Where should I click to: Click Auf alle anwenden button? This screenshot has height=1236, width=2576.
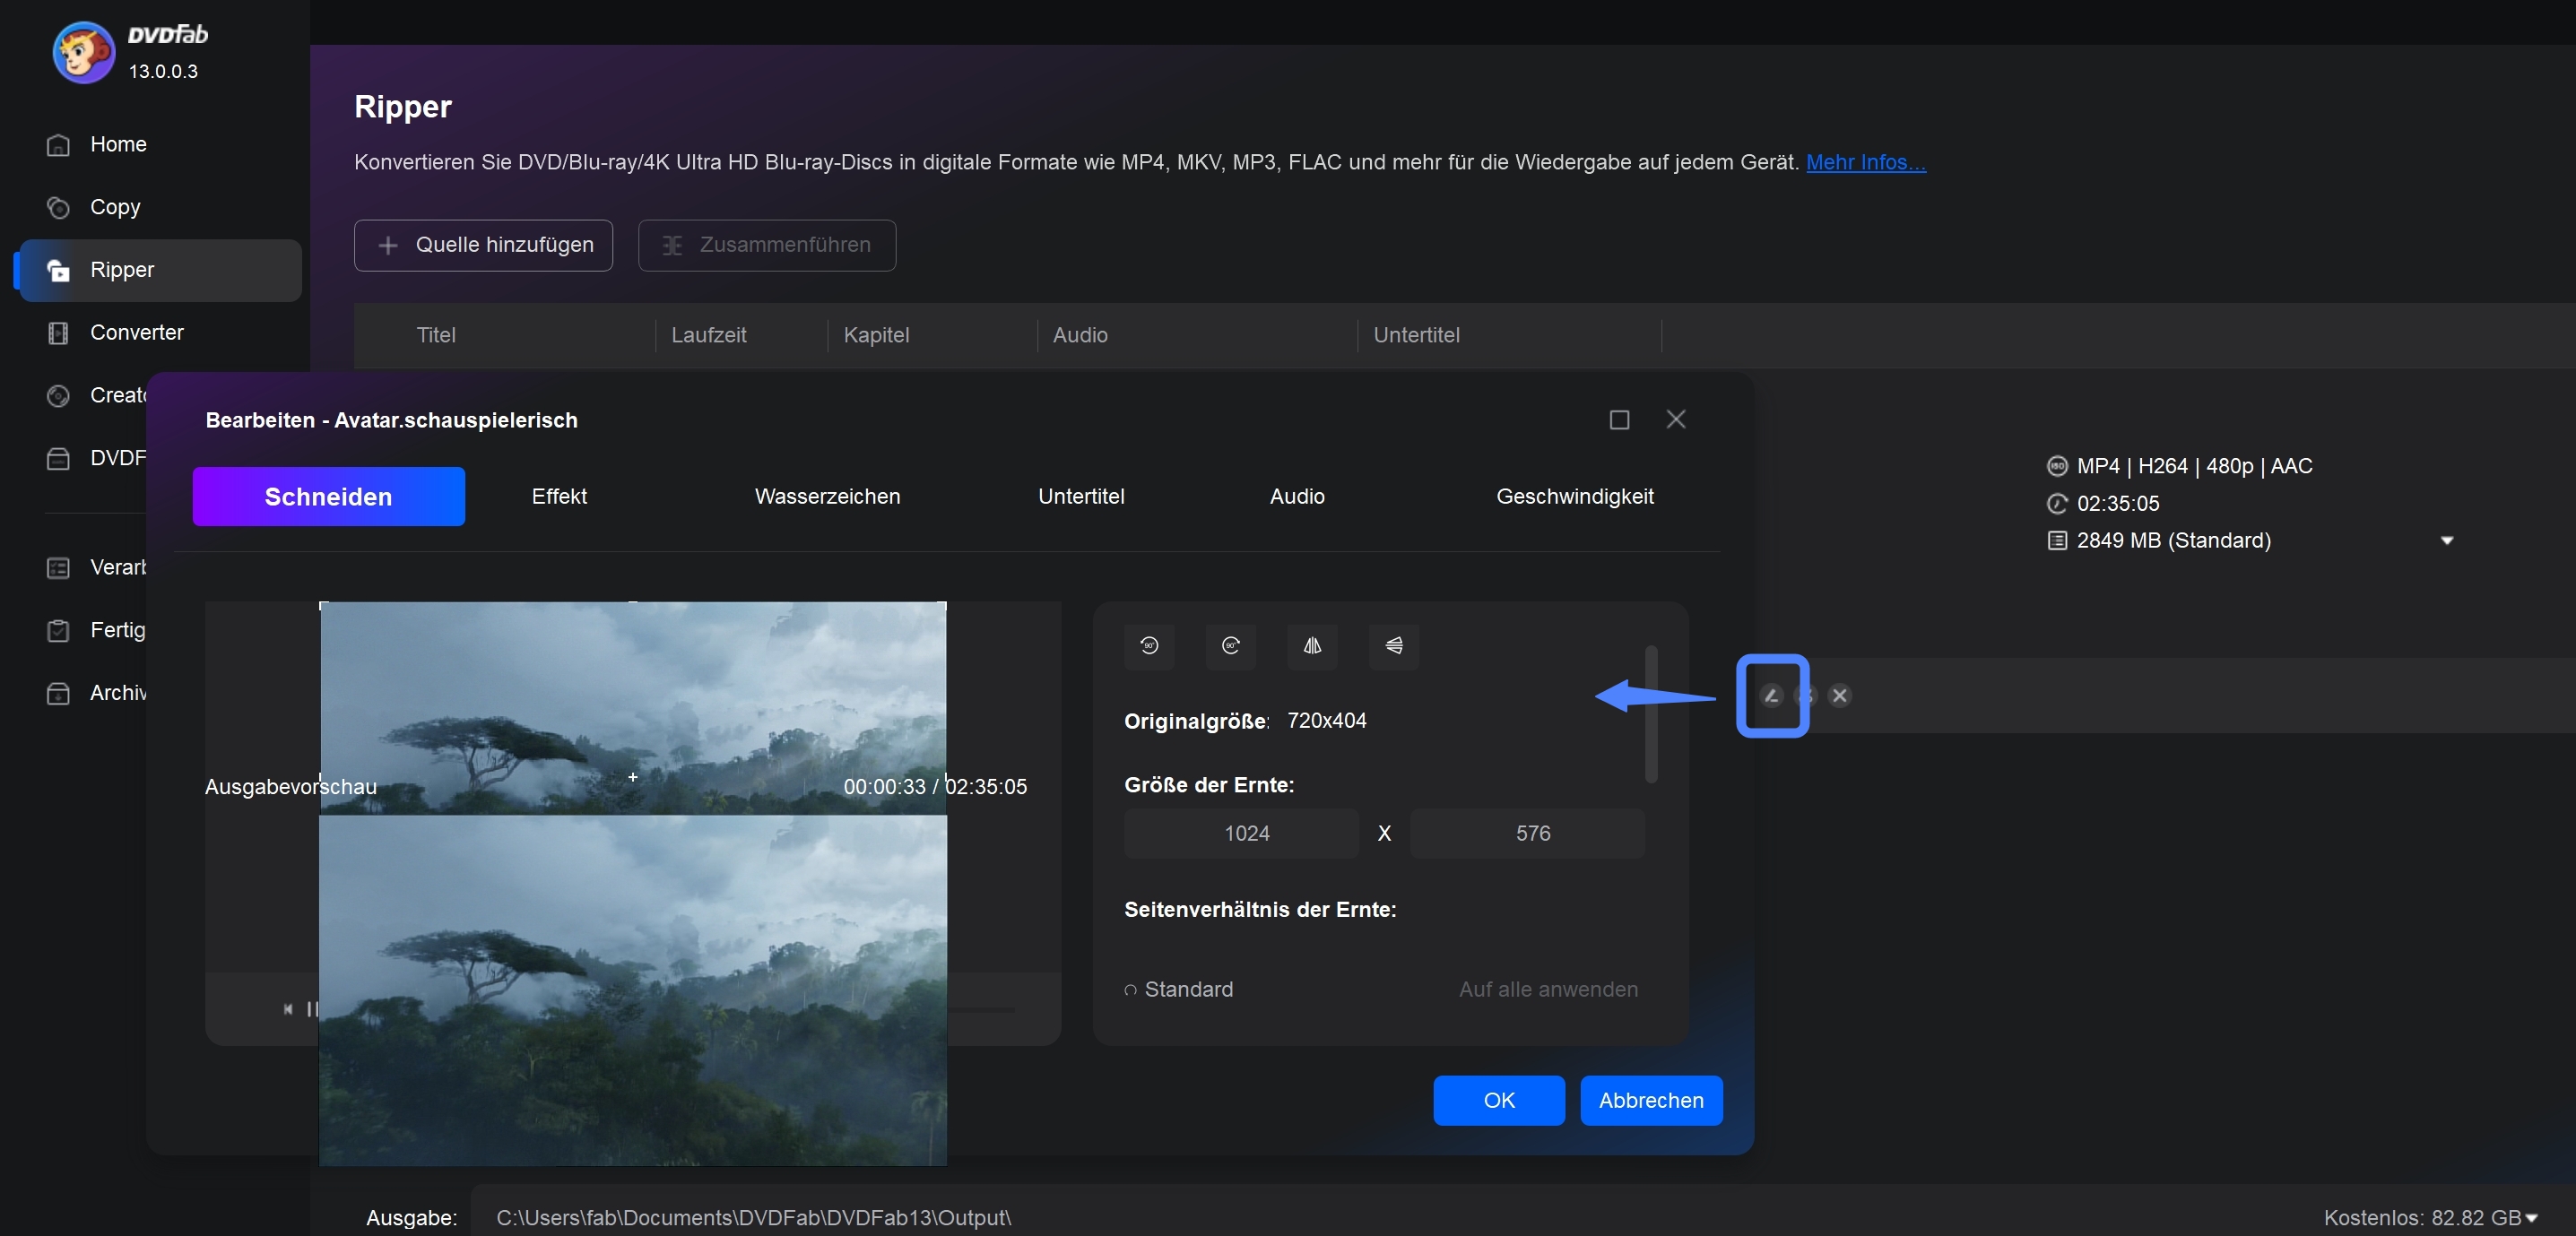1548,988
